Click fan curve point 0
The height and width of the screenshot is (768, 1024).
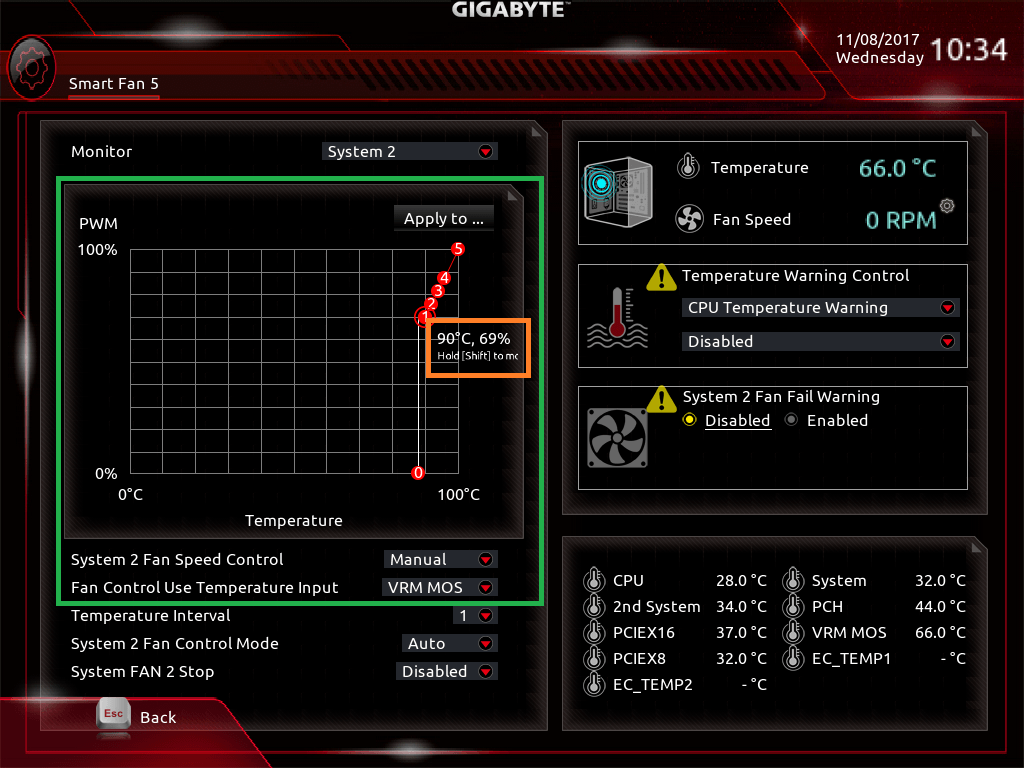(x=418, y=473)
